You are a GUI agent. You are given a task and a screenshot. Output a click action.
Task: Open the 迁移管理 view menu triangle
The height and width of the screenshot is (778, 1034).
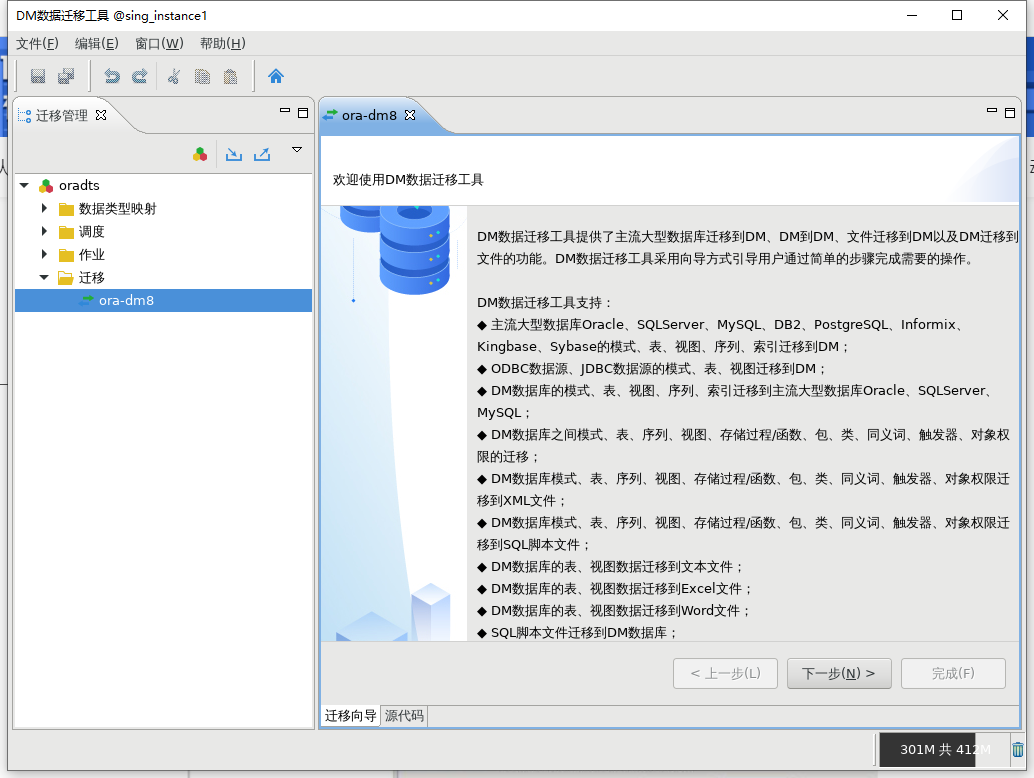[x=297, y=150]
